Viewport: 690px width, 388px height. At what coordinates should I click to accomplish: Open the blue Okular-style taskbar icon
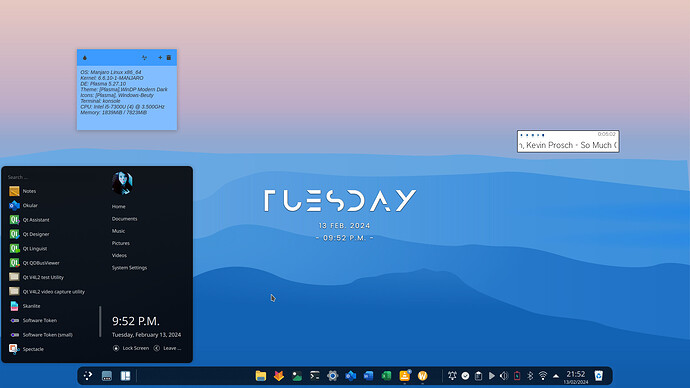pos(351,376)
